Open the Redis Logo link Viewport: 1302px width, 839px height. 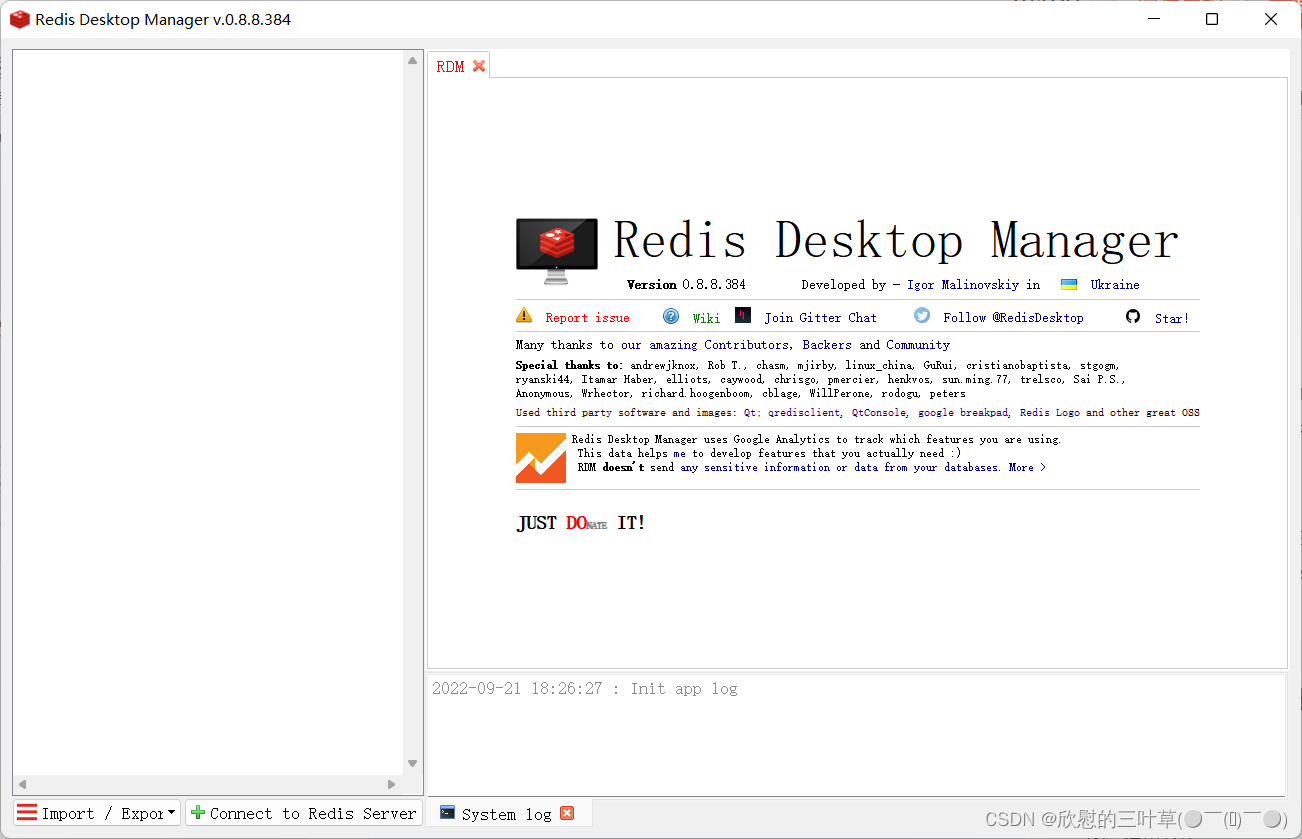[1050, 412]
